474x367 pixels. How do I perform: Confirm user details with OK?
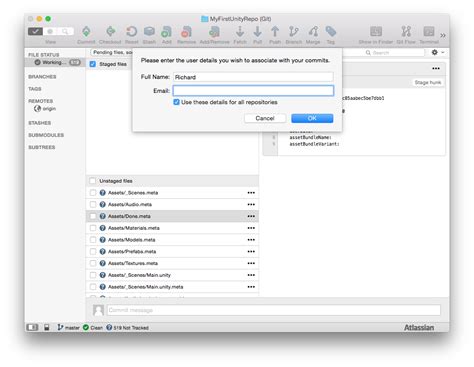[x=312, y=118]
